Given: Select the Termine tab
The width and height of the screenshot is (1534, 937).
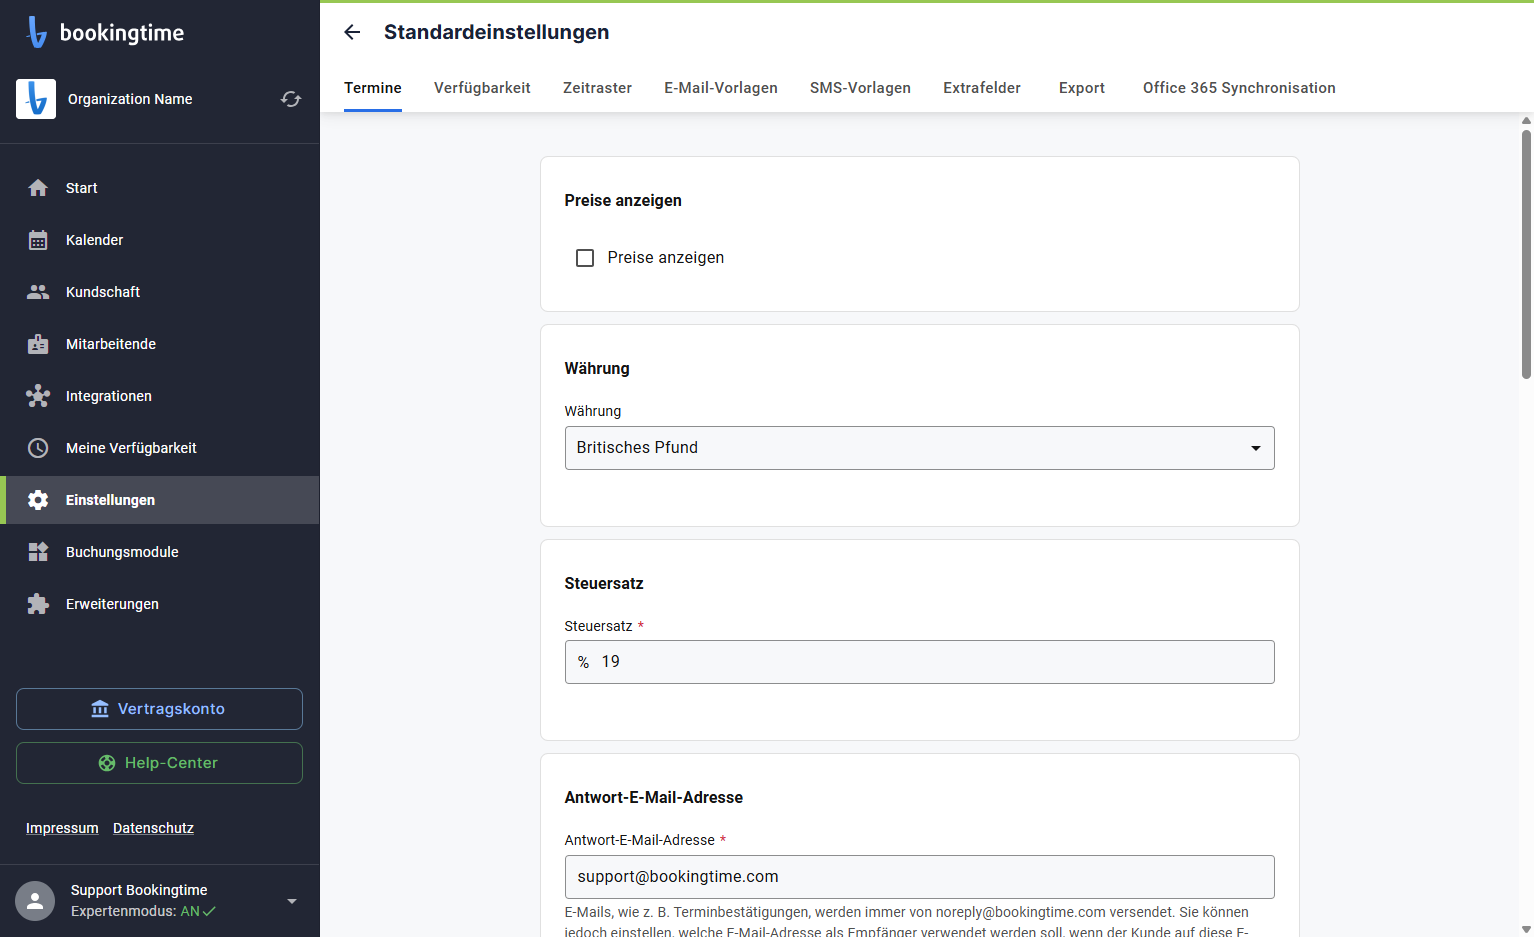Looking at the screenshot, I should click(373, 88).
